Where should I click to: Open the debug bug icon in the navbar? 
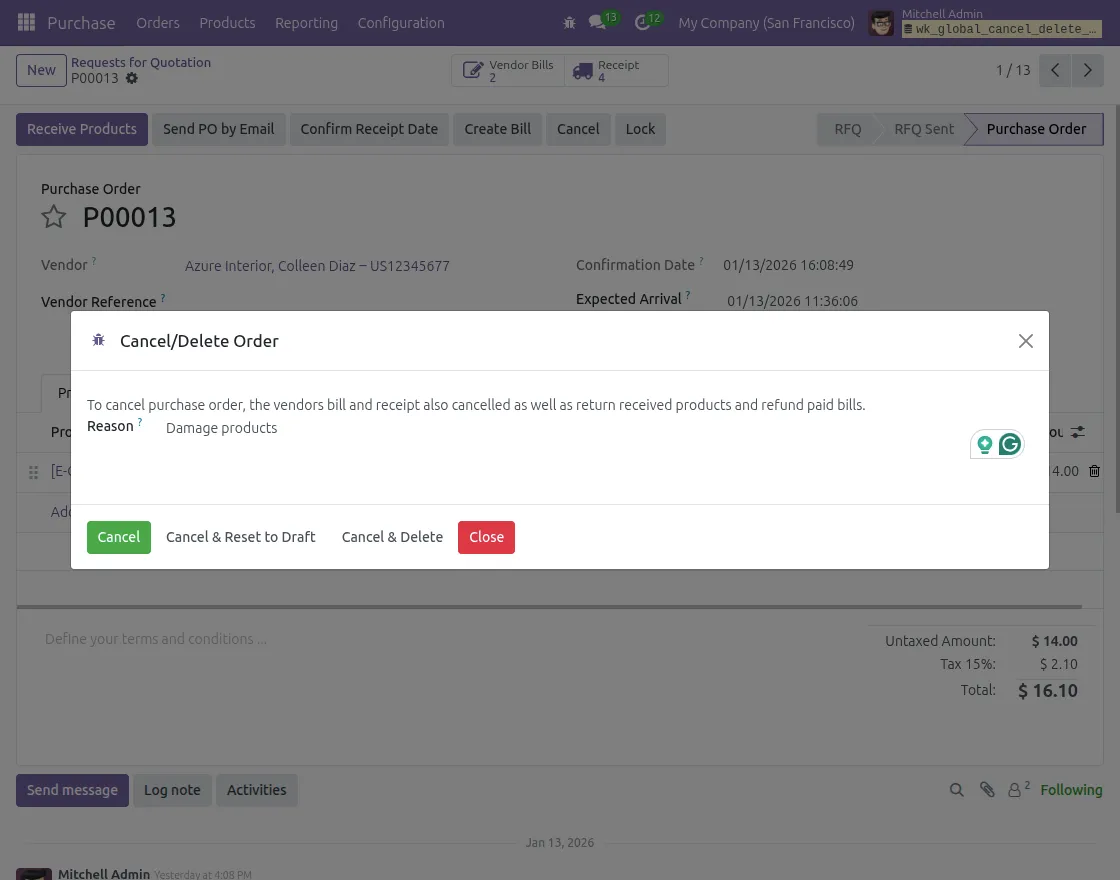click(569, 22)
